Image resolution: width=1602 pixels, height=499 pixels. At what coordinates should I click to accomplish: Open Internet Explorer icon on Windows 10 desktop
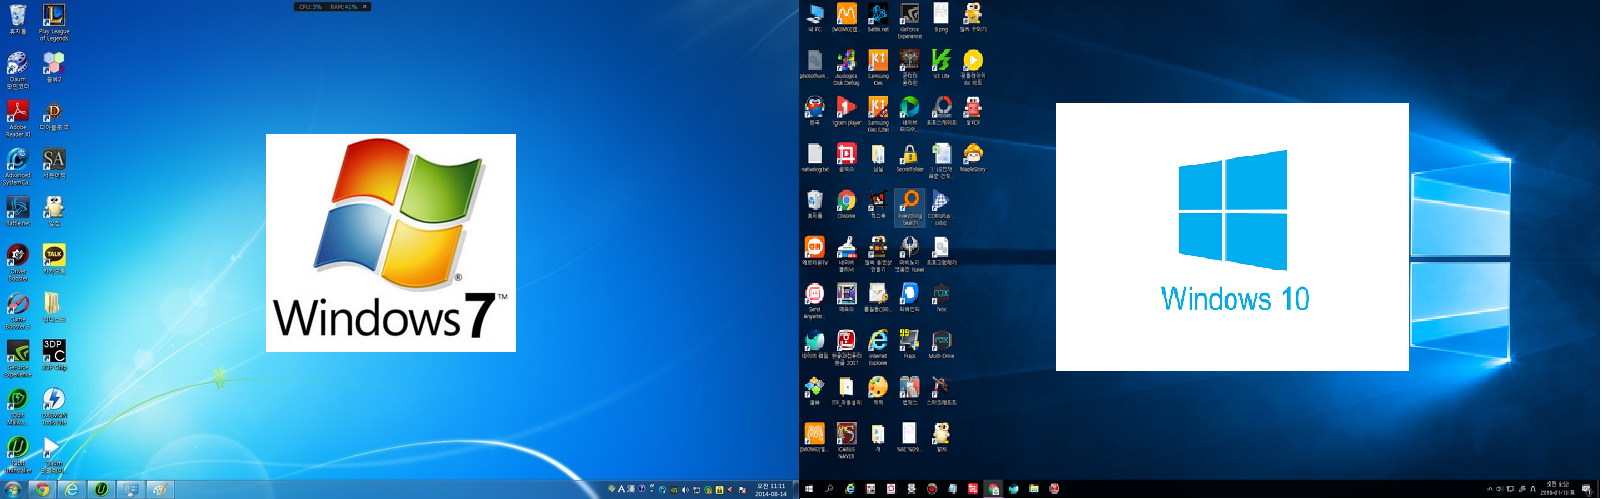[878, 347]
